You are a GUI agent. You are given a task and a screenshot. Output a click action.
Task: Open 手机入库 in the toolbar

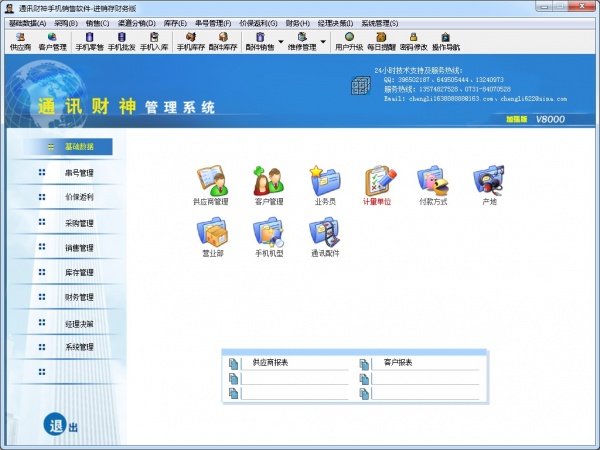pyautogui.click(x=154, y=41)
